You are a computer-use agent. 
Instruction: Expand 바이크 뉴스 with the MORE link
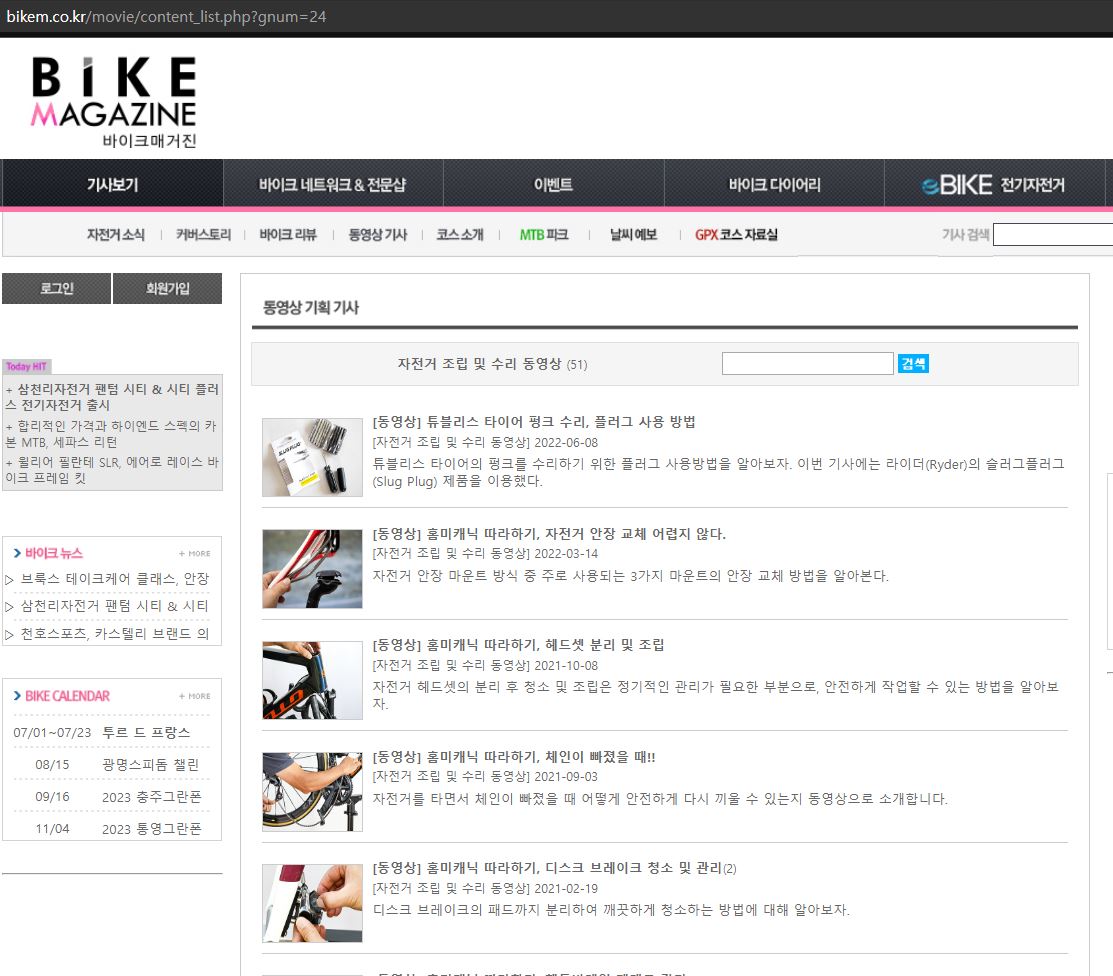tap(195, 553)
